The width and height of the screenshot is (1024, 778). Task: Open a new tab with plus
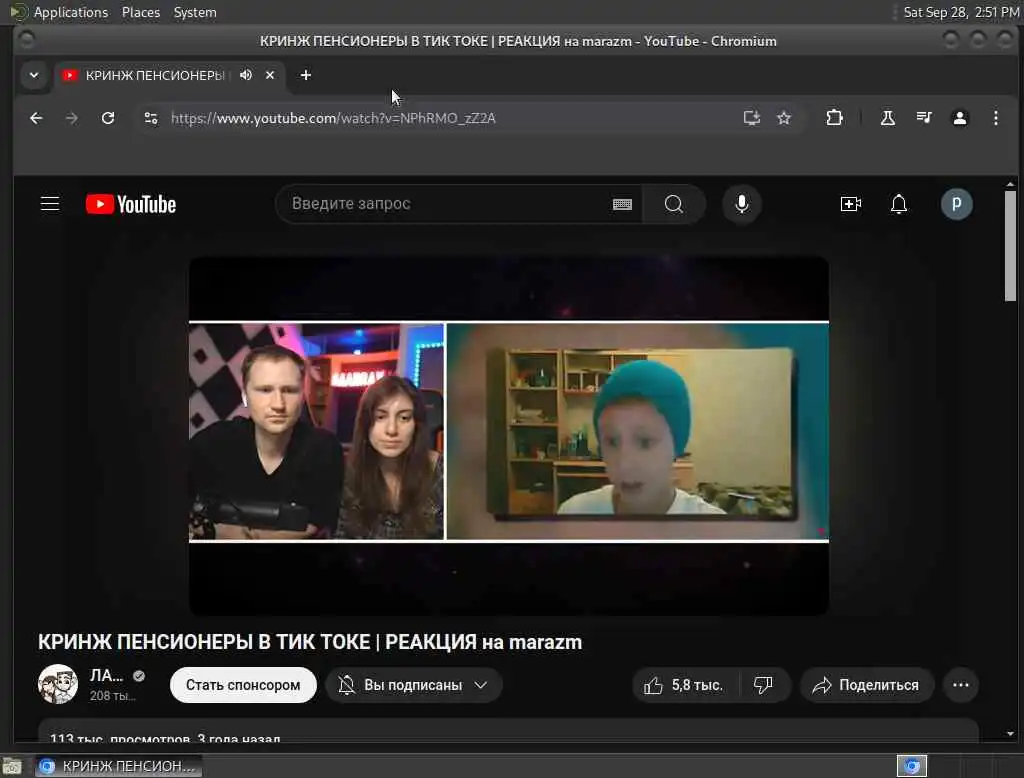(306, 75)
